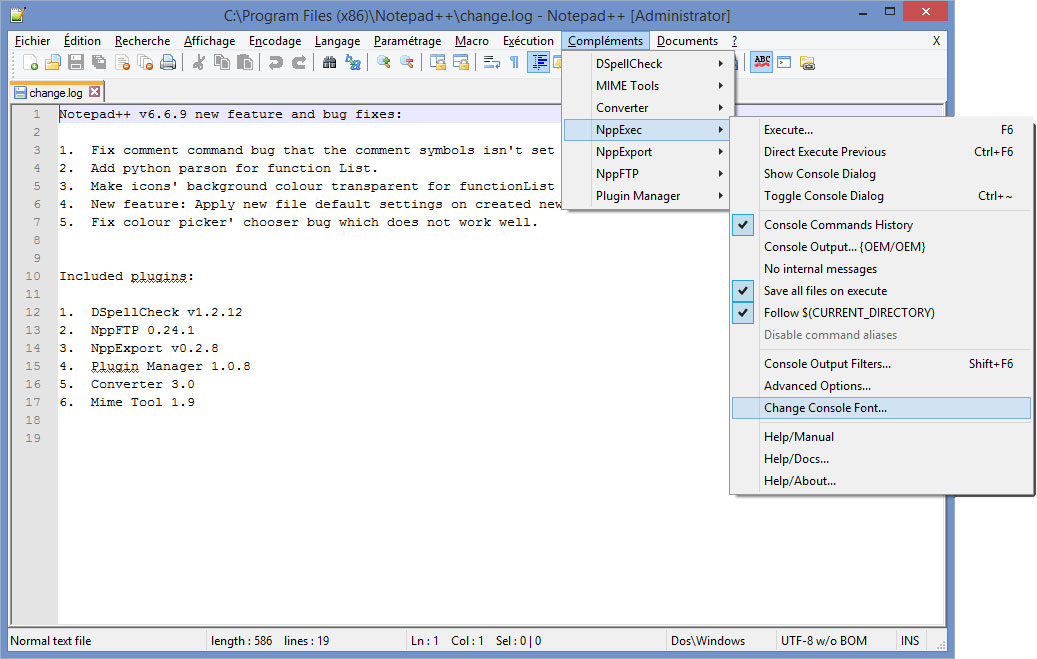Click the NppFTP folder toolbar icon

[808, 63]
